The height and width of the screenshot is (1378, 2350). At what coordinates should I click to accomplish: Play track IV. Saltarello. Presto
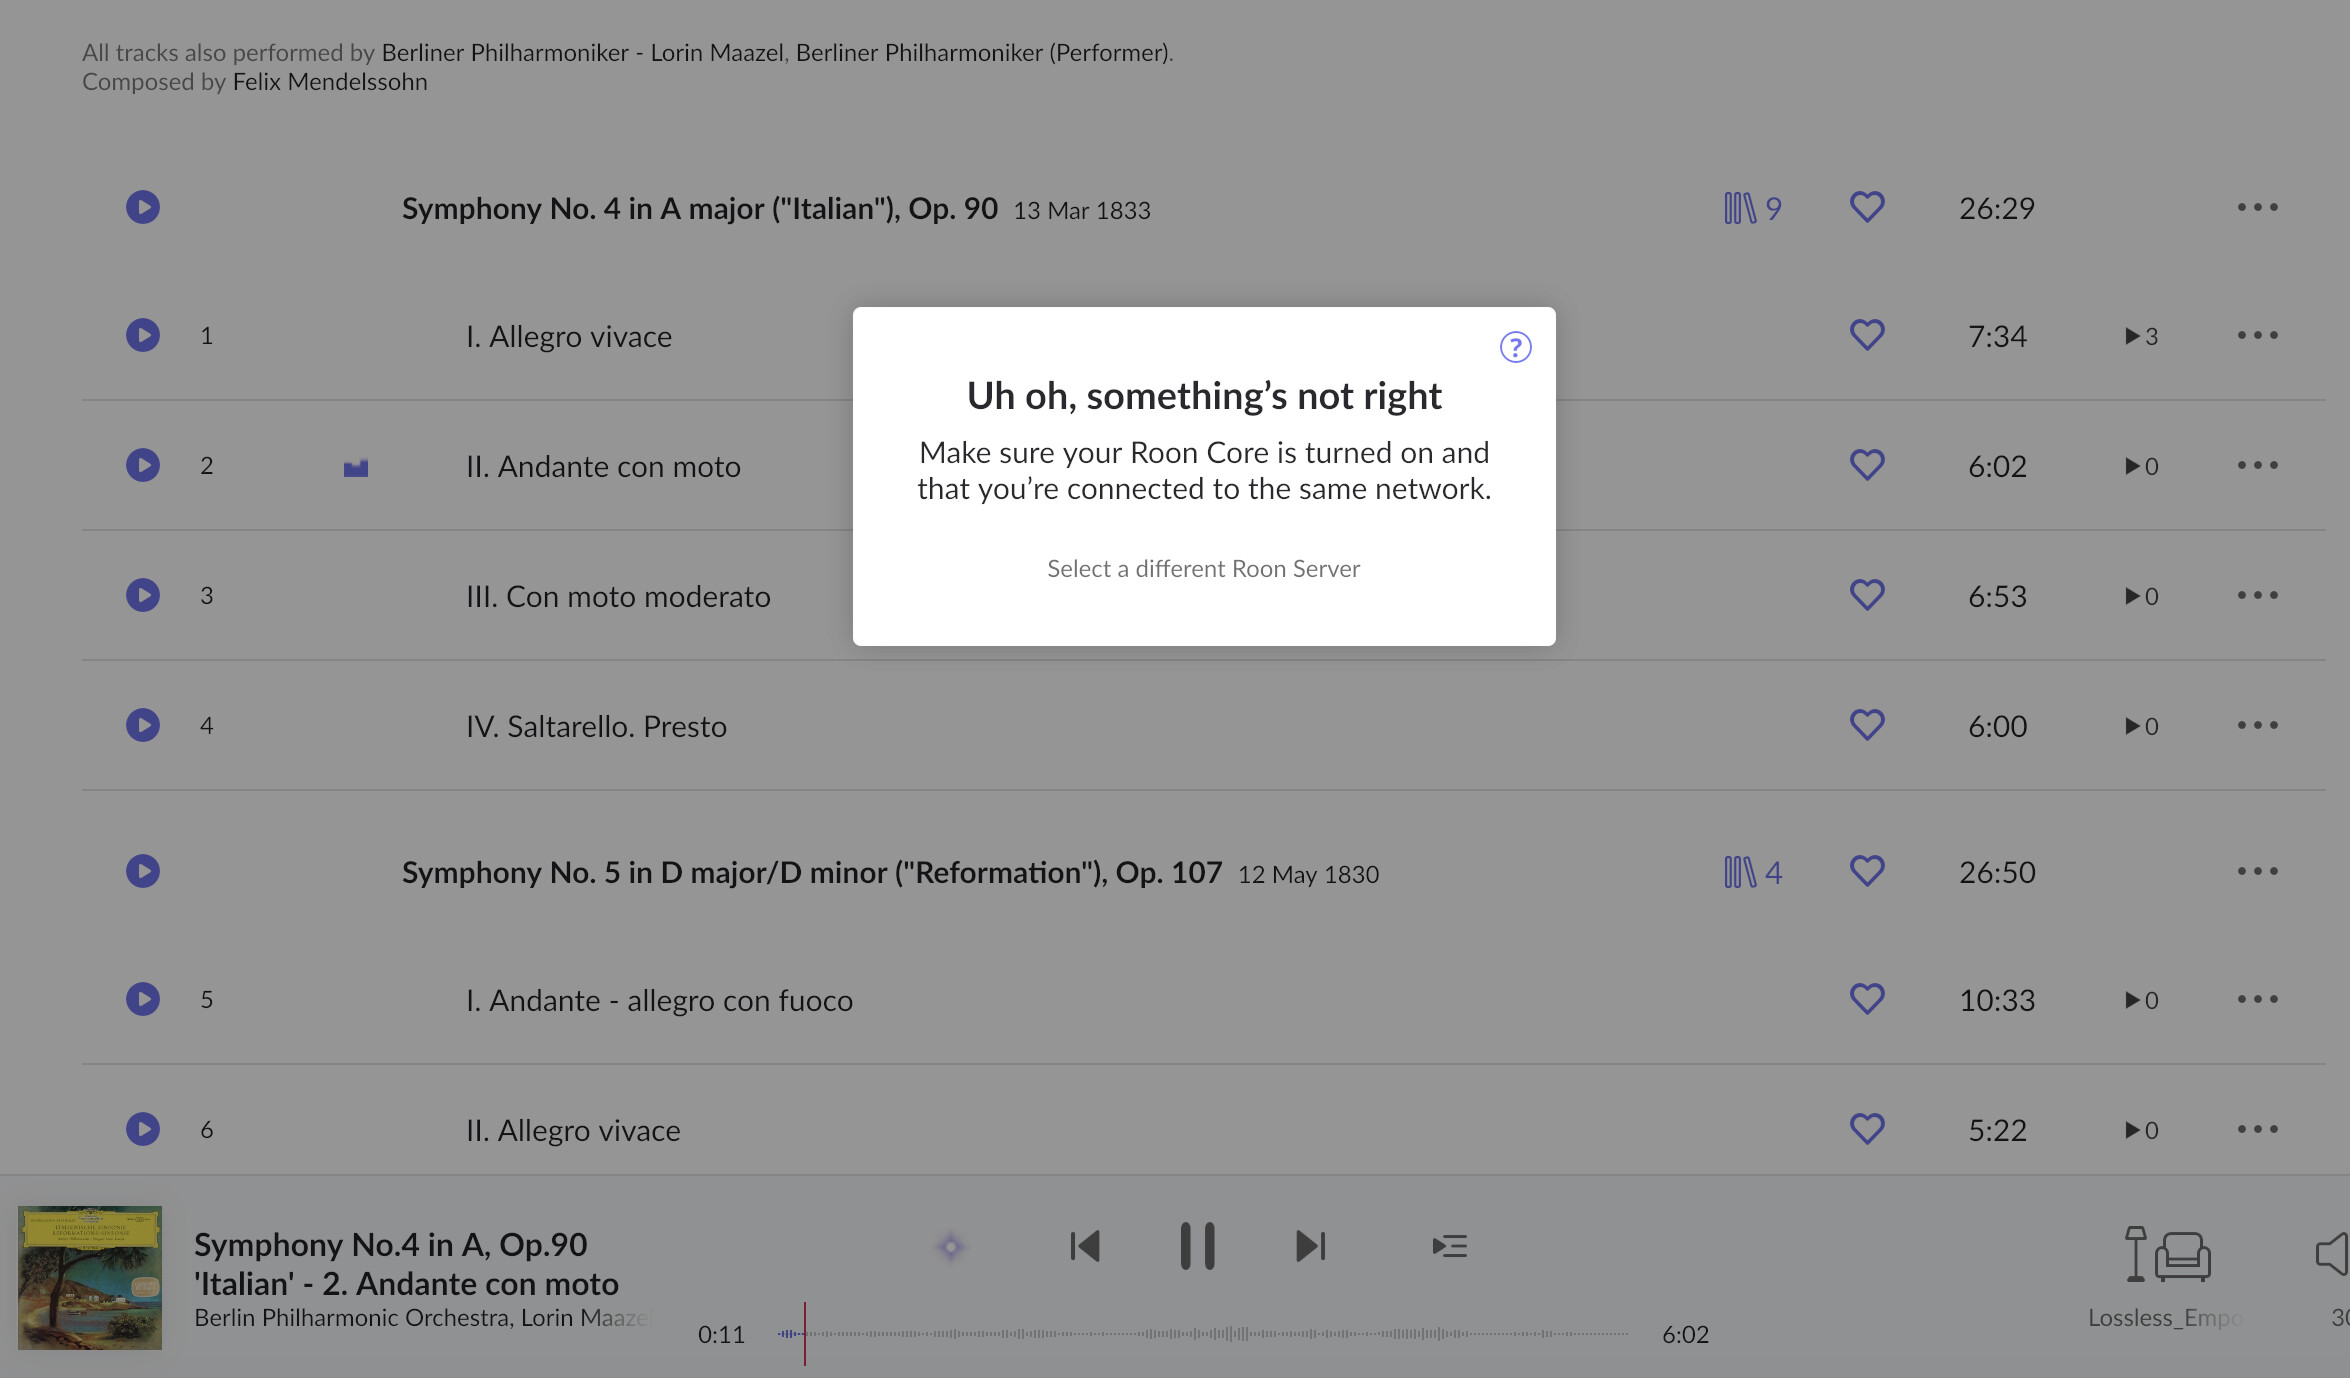click(143, 725)
